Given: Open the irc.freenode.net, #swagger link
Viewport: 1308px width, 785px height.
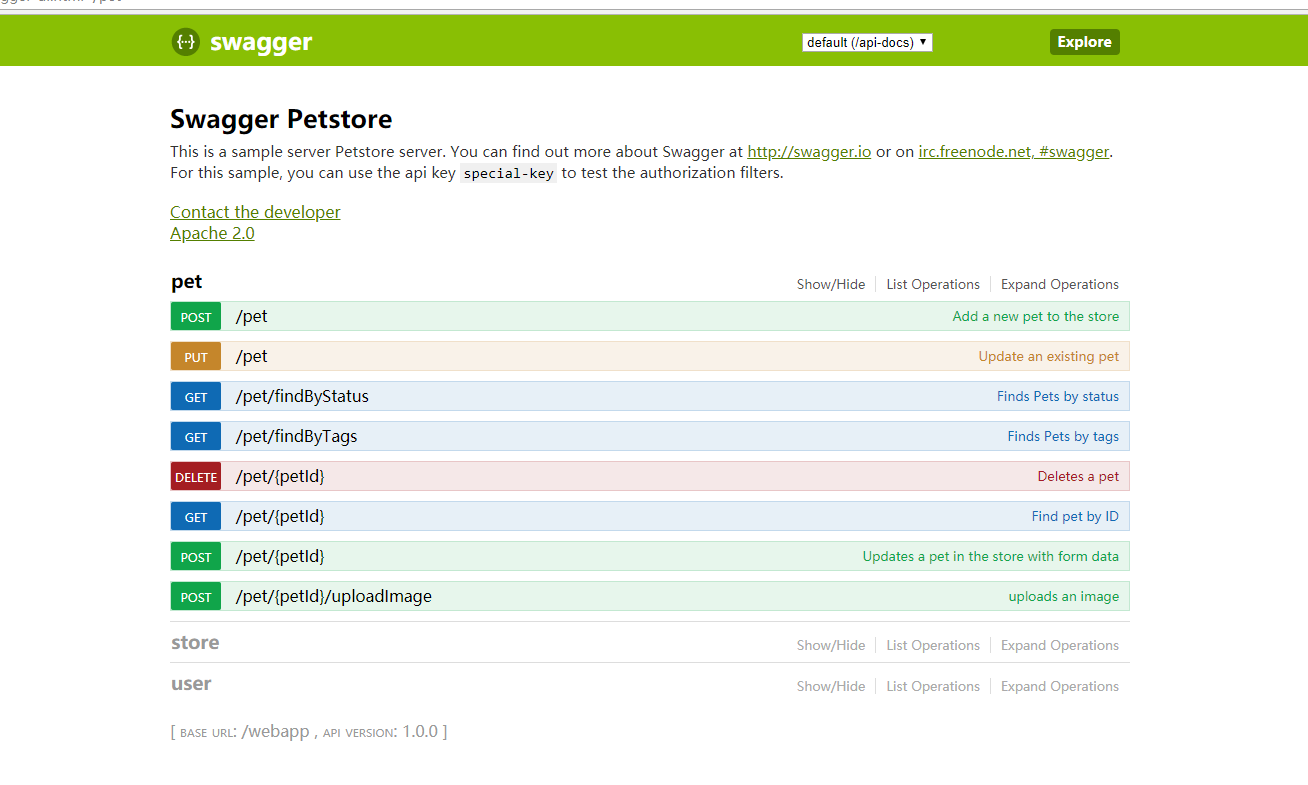Looking at the screenshot, I should tap(1014, 152).
